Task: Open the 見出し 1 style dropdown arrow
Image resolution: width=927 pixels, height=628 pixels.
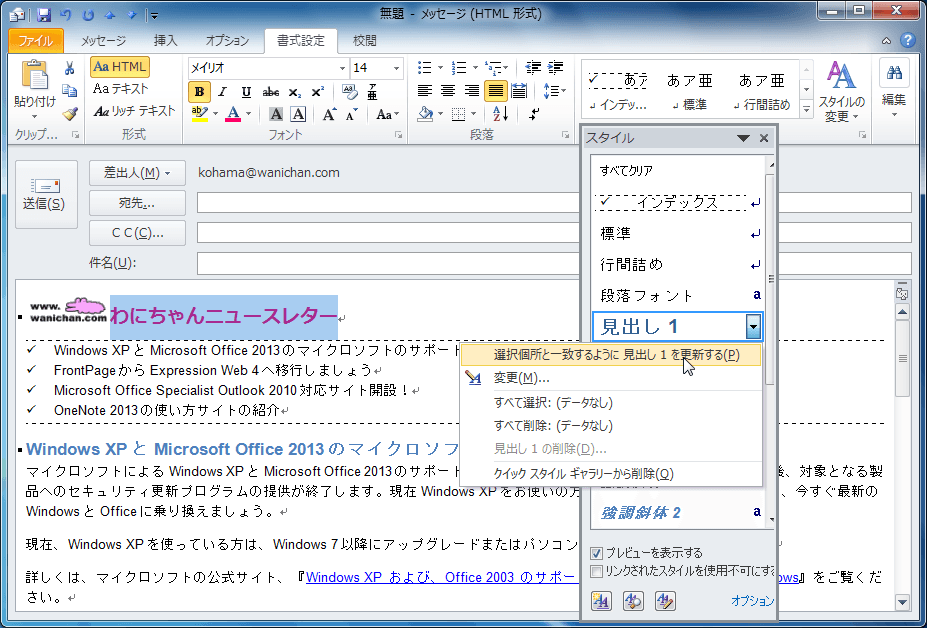Action: [x=753, y=326]
